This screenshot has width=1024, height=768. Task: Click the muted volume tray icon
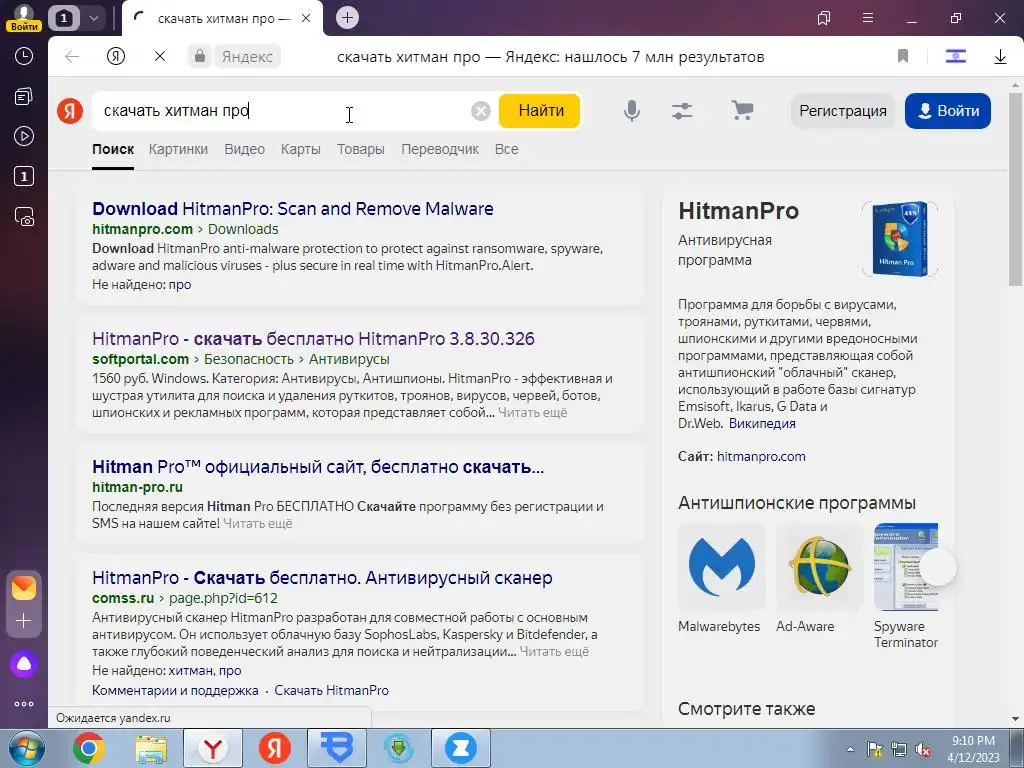pos(923,750)
